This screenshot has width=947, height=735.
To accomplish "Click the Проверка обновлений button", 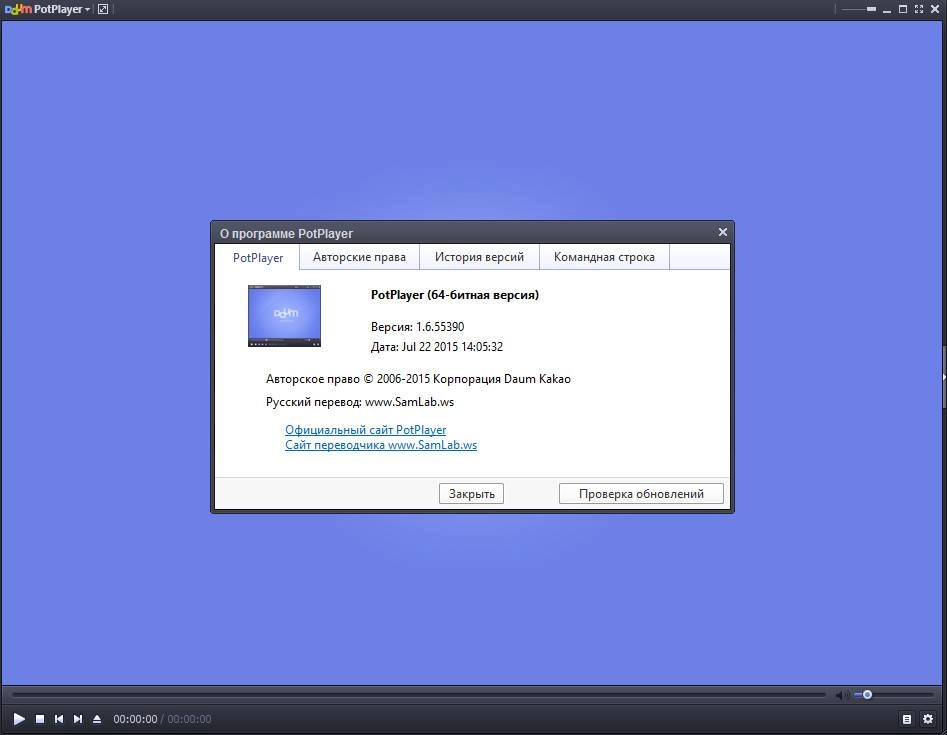I will tap(641, 493).
